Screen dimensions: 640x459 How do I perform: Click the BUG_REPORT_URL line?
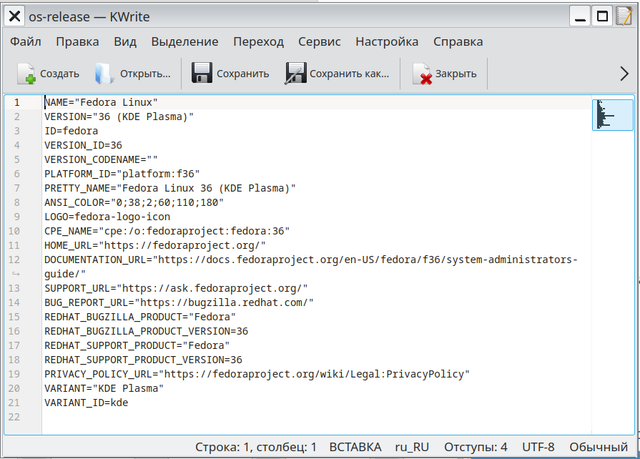coord(179,302)
